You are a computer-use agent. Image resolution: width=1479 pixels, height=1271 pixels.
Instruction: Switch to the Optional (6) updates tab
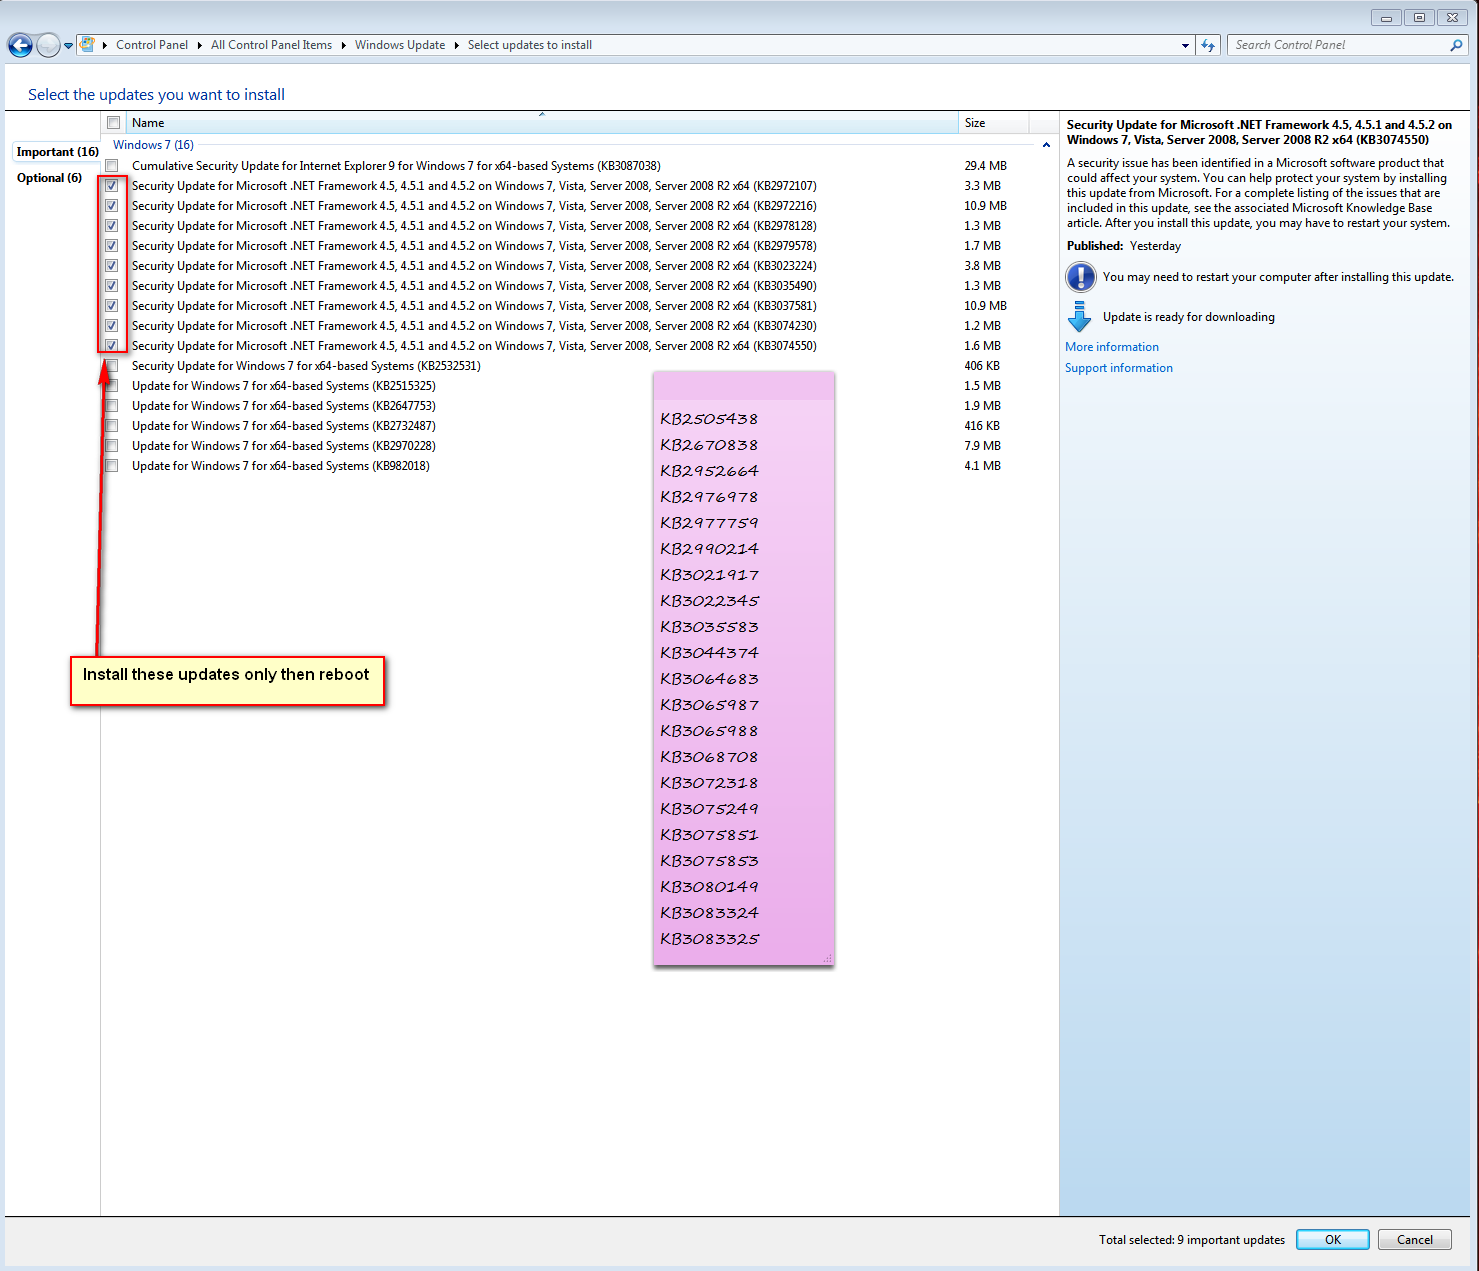coord(49,178)
